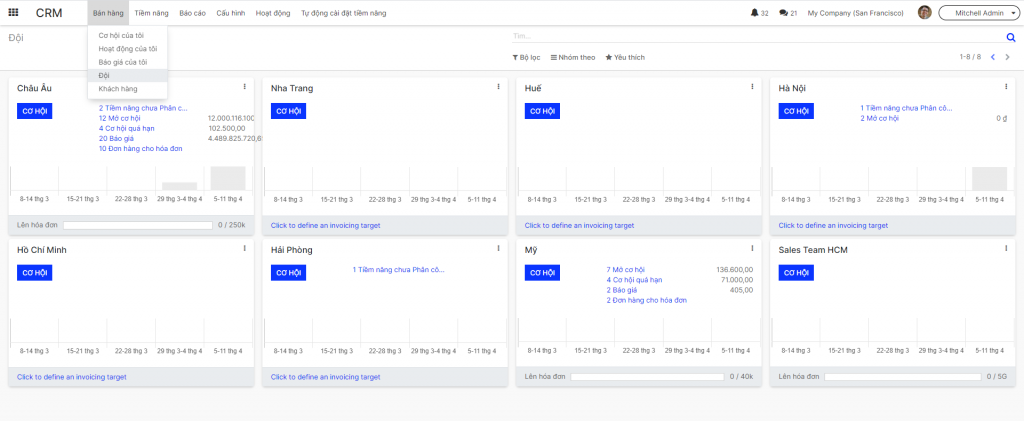Open the apps grid menu icon
Screen dimensions: 1024x421
pyautogui.click(x=13, y=12)
